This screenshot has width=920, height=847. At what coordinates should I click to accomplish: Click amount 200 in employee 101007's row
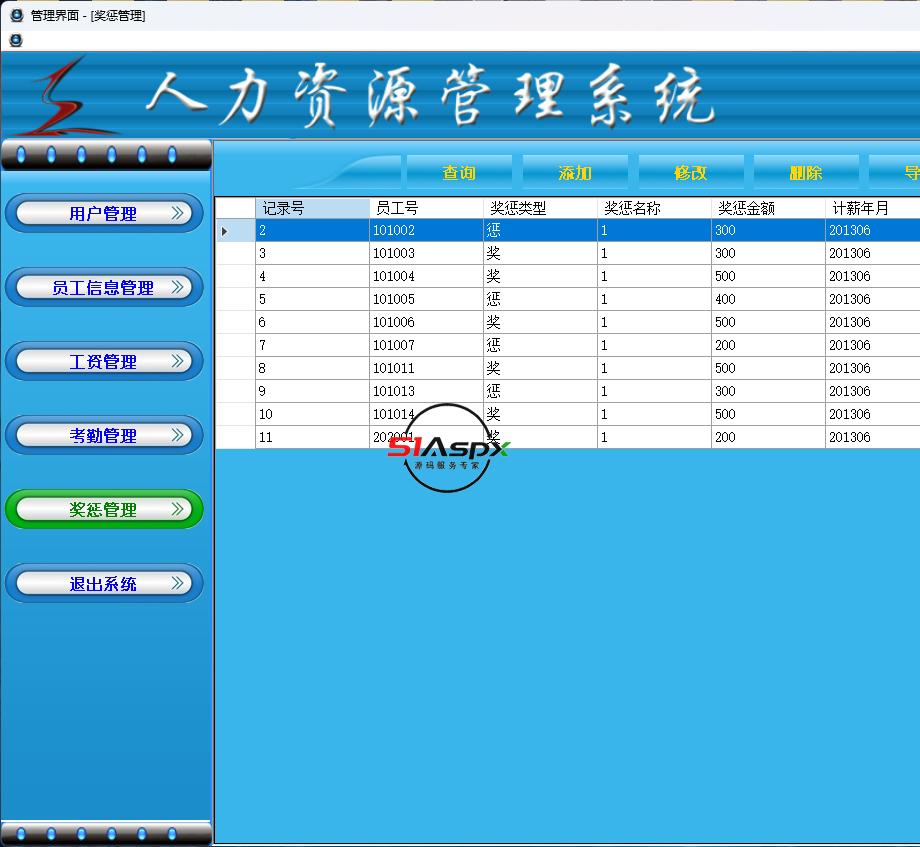767,345
